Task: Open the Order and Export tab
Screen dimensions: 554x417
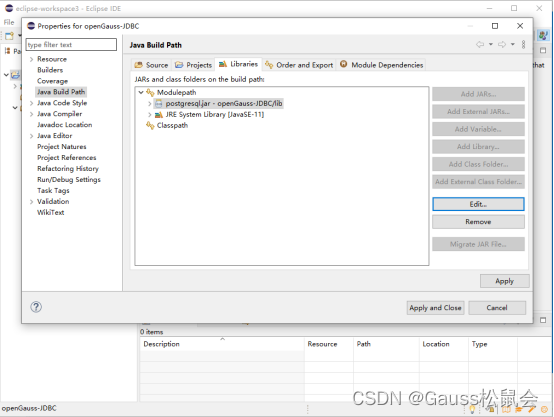Action: pos(299,65)
